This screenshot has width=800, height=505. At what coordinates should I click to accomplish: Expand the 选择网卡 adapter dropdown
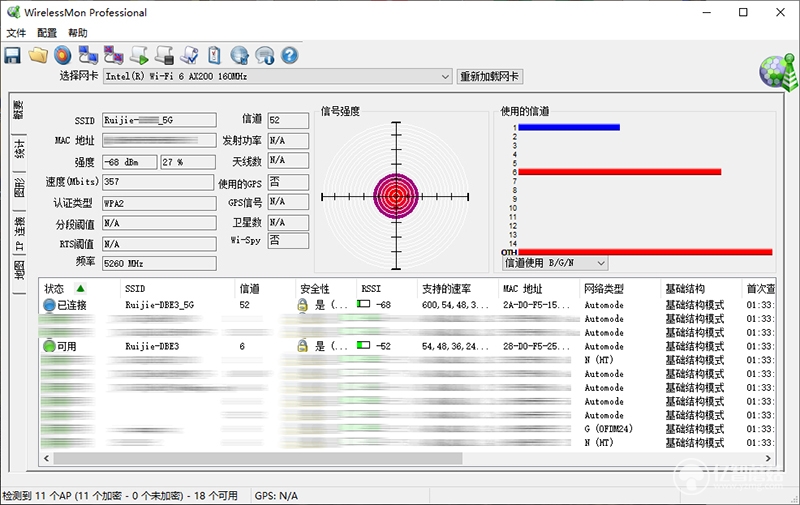click(x=445, y=77)
